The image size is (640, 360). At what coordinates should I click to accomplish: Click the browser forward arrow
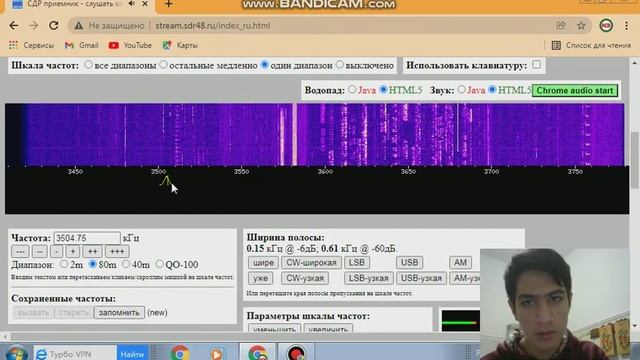pyautogui.click(x=33, y=26)
